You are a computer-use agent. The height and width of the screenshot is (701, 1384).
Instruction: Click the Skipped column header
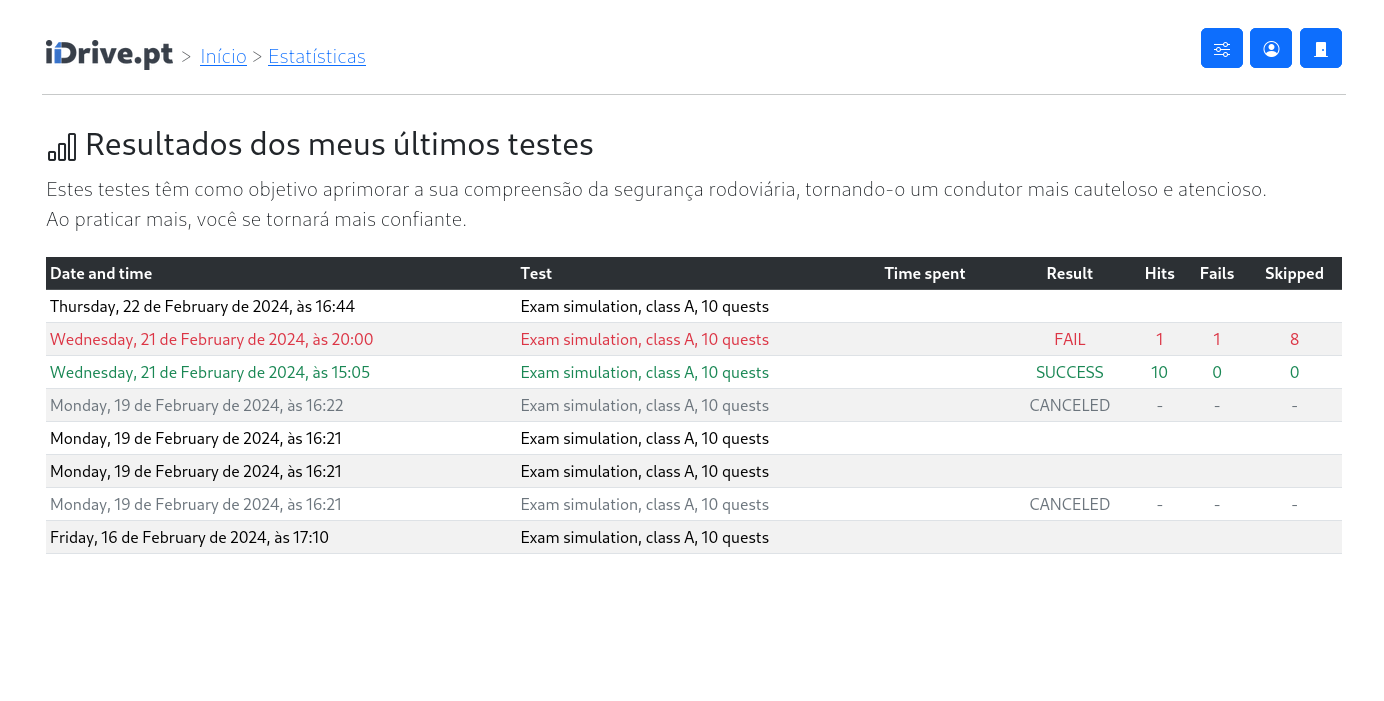point(1293,274)
